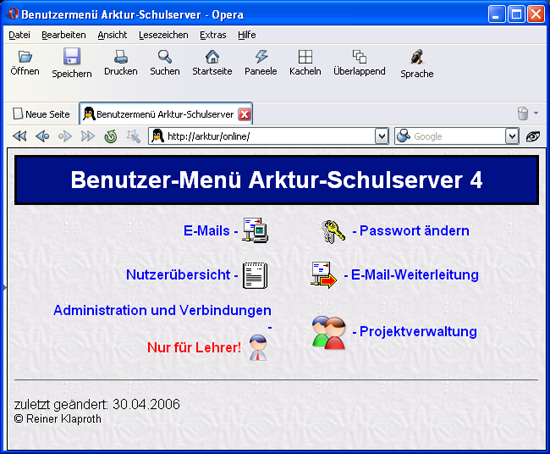550x454 pixels.
Task: Click the penguin icon in address bar
Action: (x=157, y=136)
